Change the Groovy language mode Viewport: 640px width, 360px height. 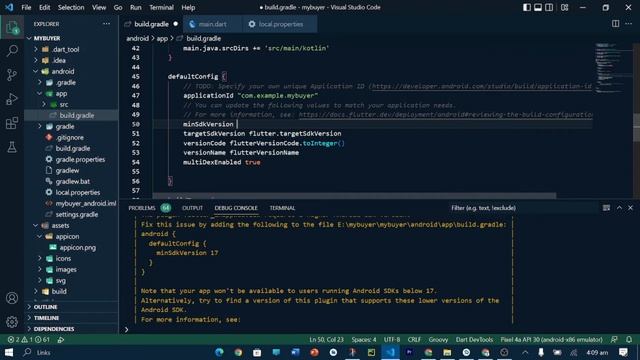(438, 340)
